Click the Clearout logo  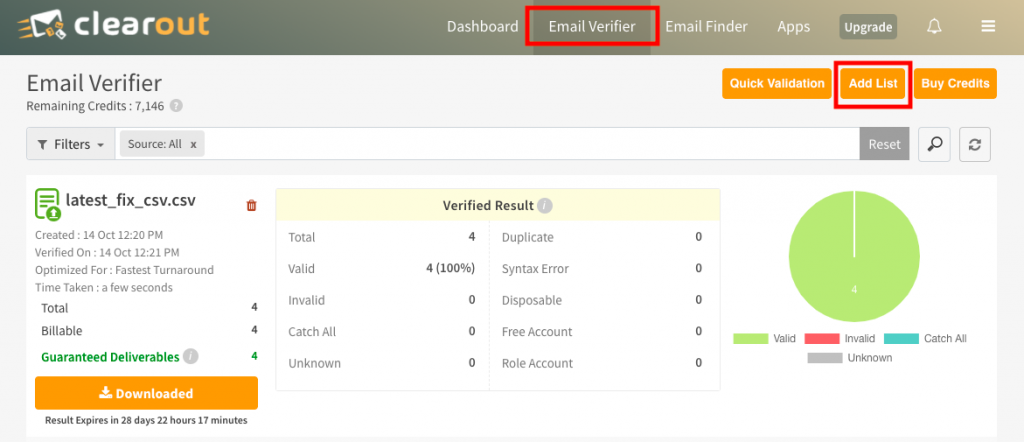pyautogui.click(x=113, y=26)
